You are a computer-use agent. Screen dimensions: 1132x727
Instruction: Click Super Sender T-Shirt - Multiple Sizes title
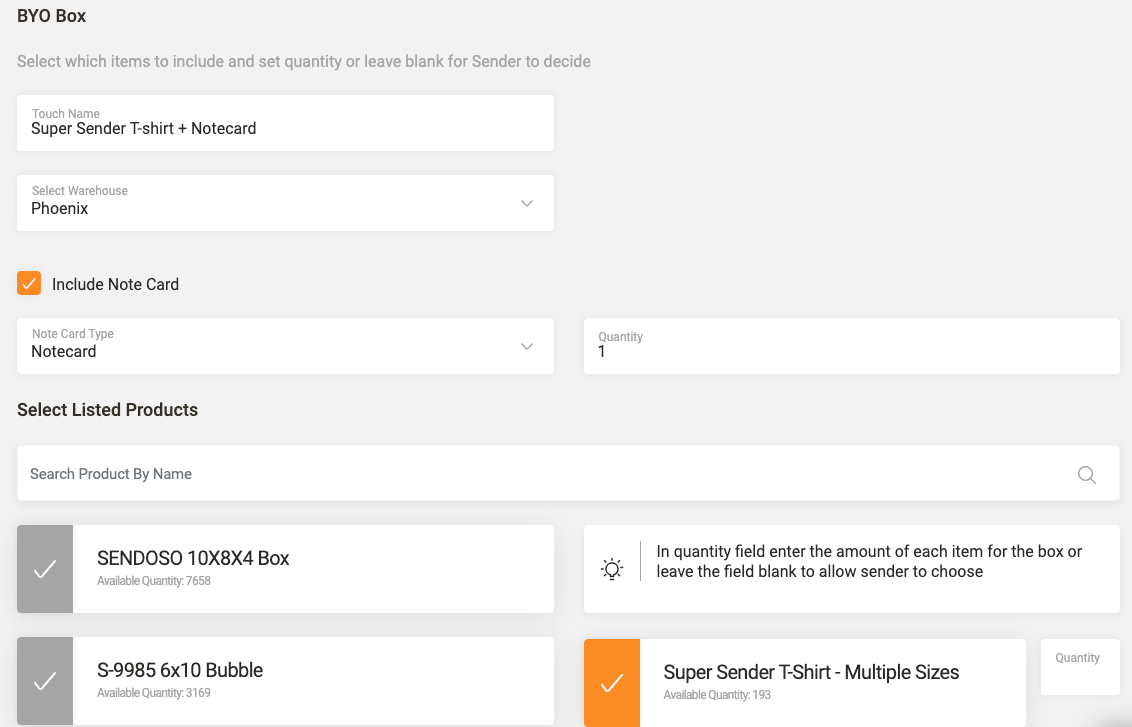811,672
